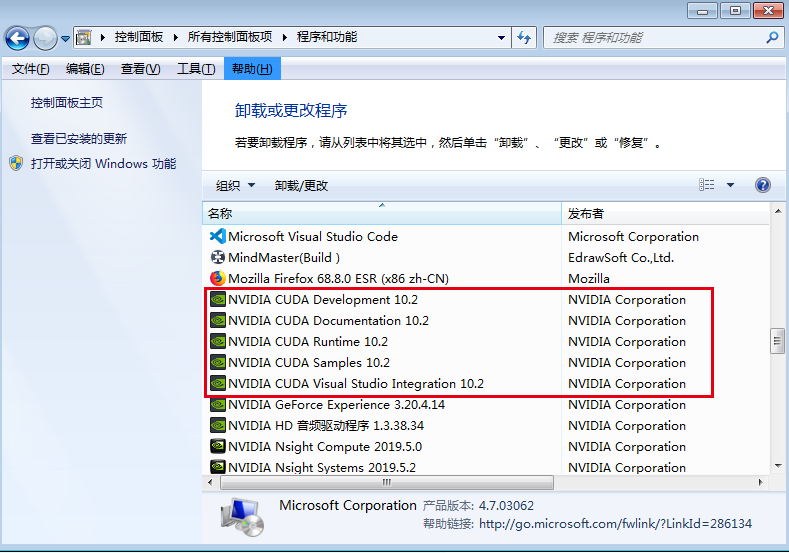Click Mozilla publisher cell
Image resolution: width=789 pixels, height=553 pixels.
tap(589, 278)
